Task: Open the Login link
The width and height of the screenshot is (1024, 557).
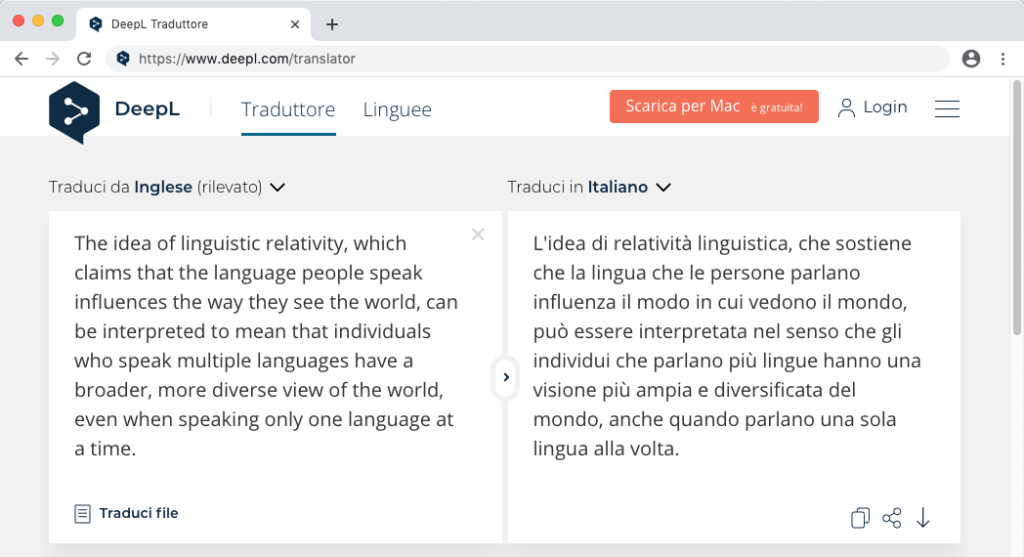Action: tap(872, 107)
